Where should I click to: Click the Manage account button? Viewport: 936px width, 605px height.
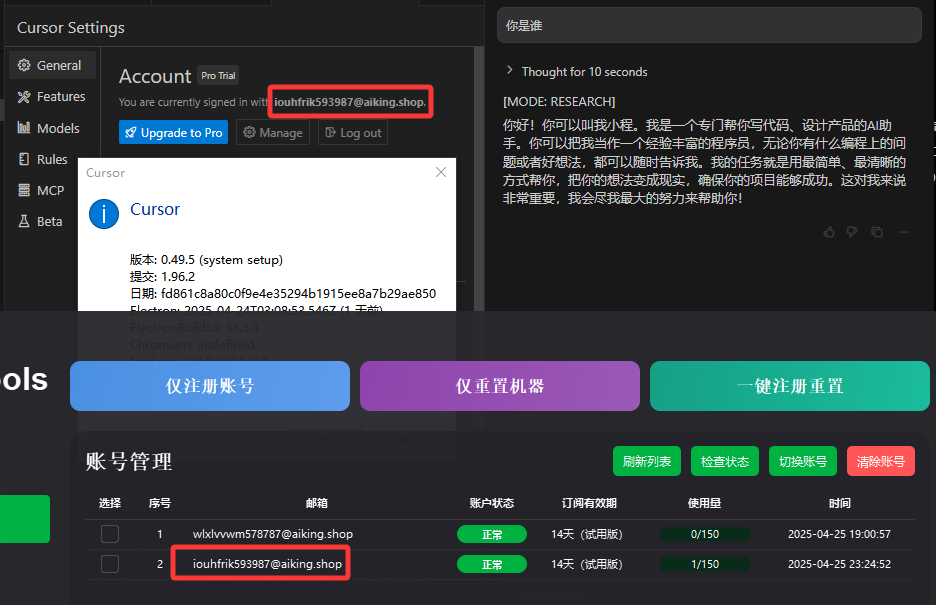coord(273,132)
